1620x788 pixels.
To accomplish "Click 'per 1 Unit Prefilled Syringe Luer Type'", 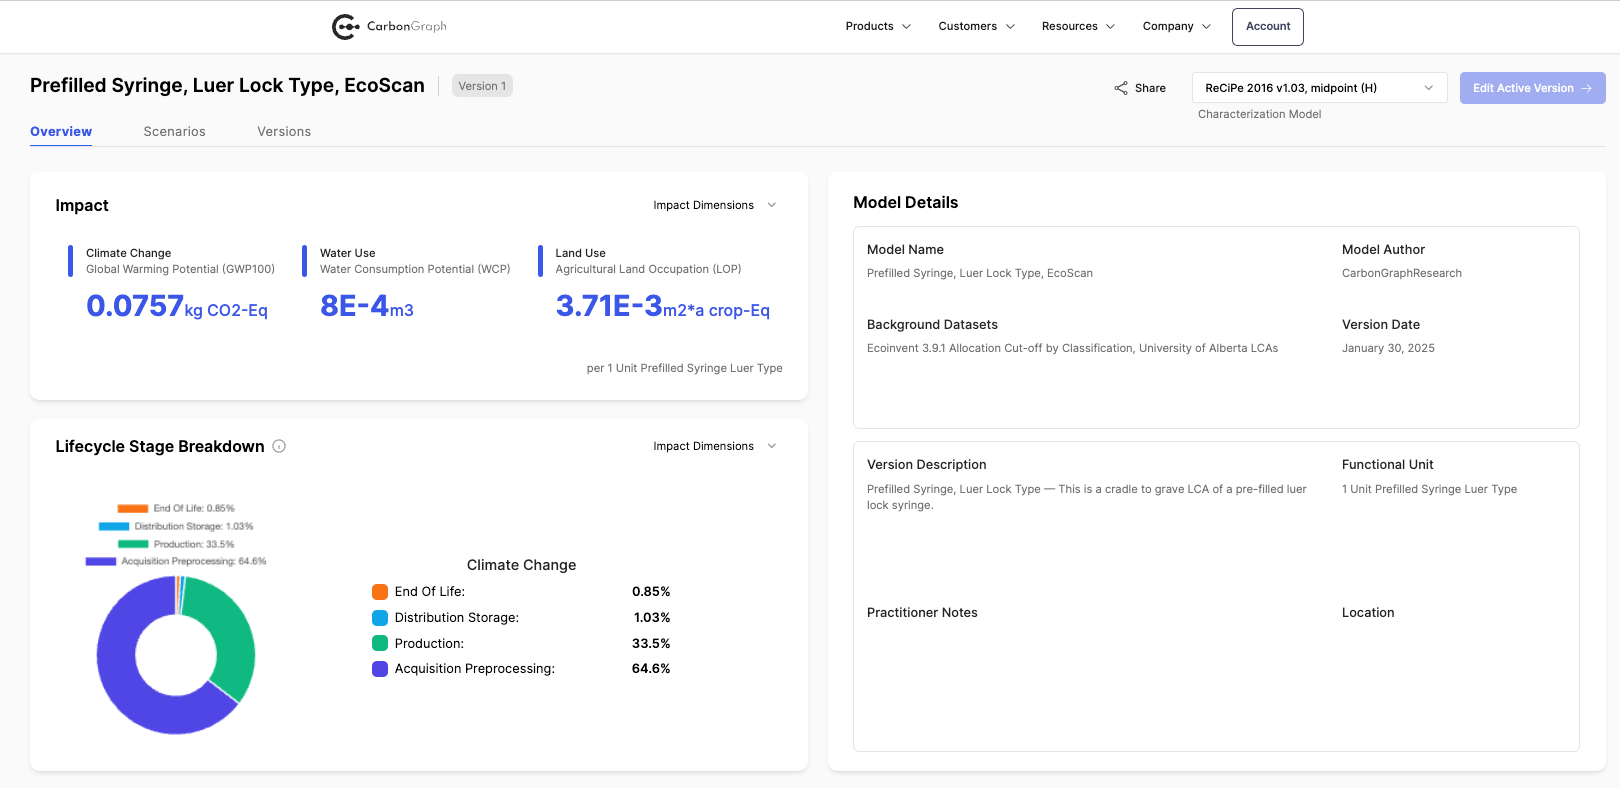I will pos(684,368).
